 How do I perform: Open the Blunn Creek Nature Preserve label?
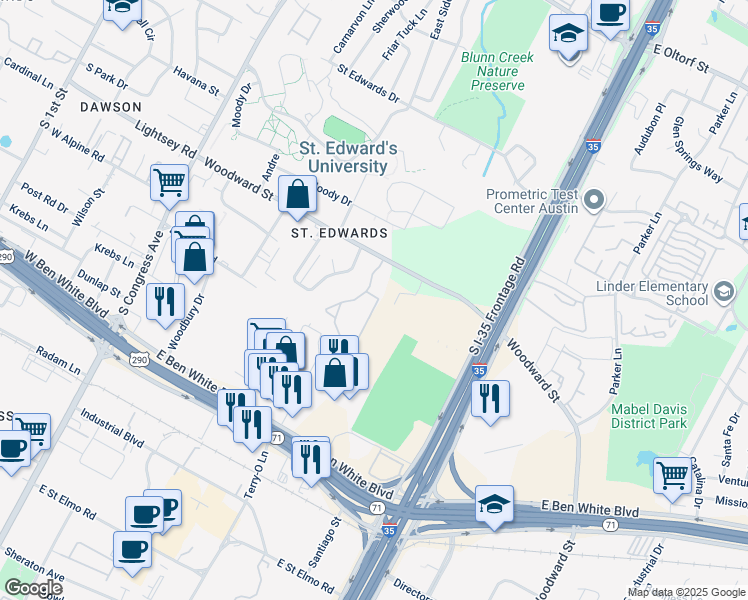[x=497, y=71]
